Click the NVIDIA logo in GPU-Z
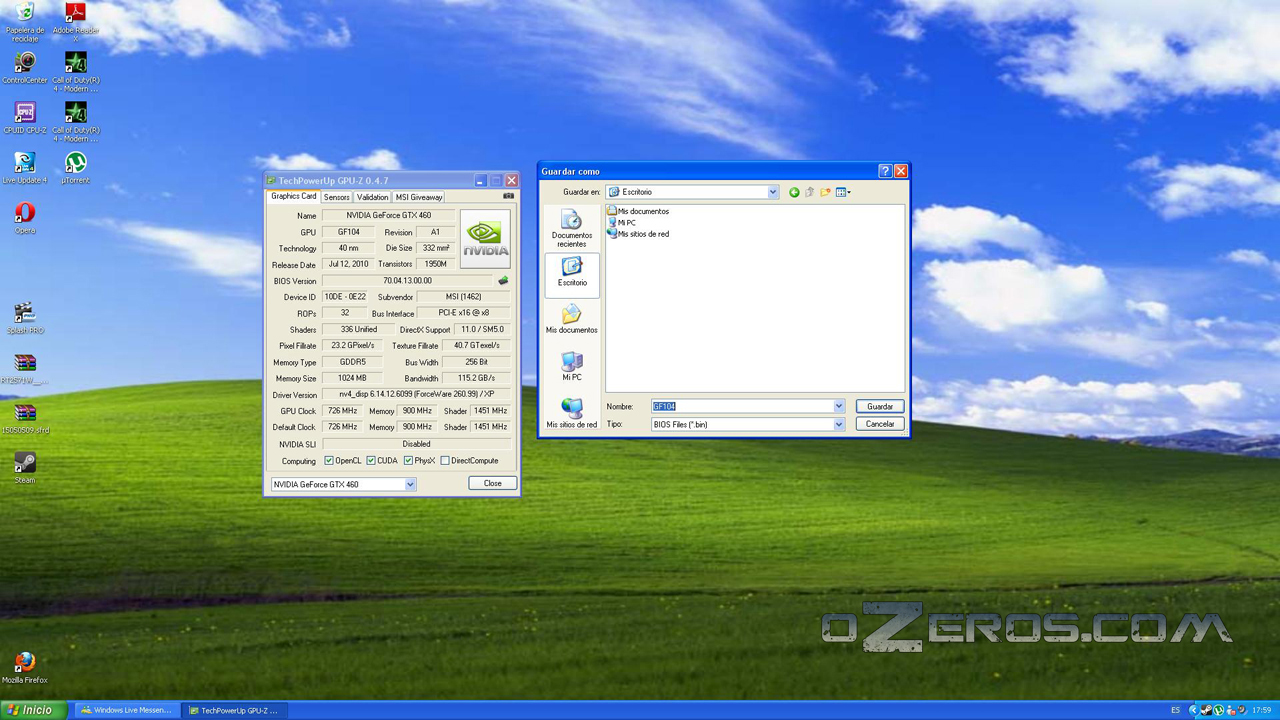Image resolution: width=1280 pixels, height=720 pixels. 485,238
